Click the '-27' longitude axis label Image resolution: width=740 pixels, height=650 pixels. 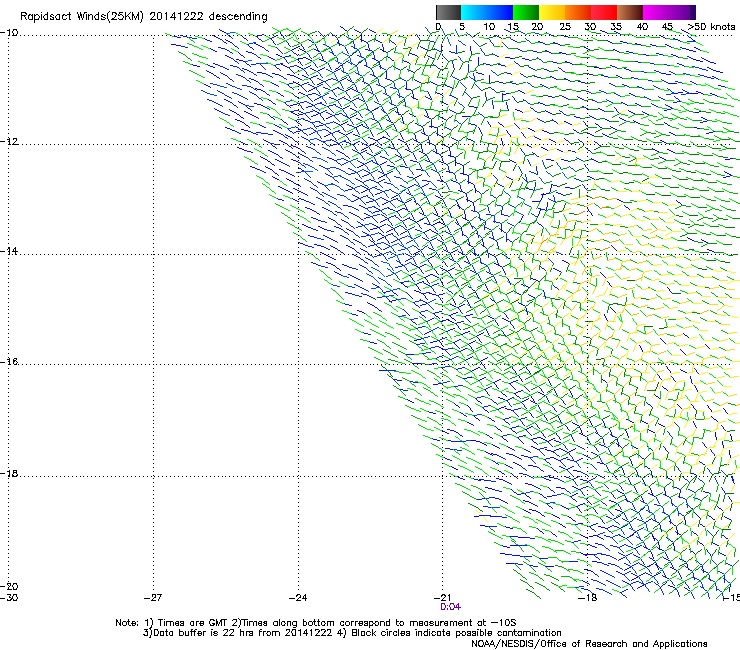point(153,598)
